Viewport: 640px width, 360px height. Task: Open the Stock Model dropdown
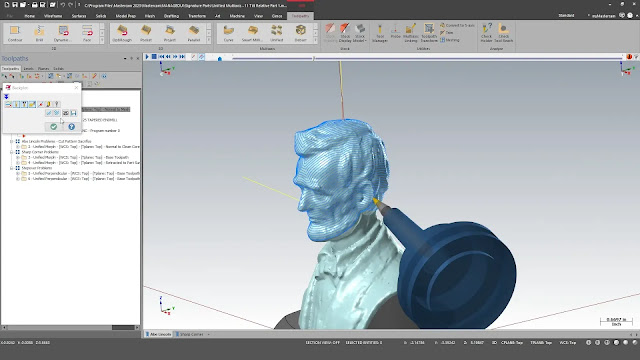click(359, 33)
